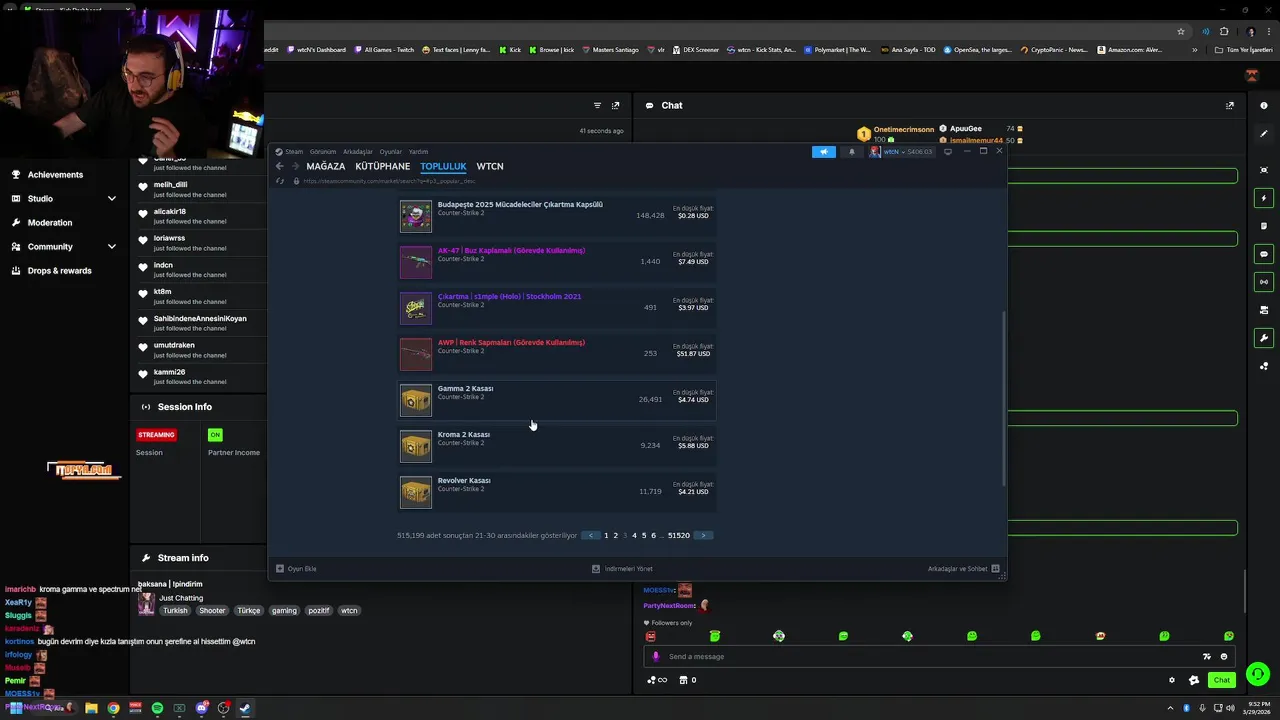Screen dimensions: 1280x720
Task: Click Oyun Ekle at Steam bottom bar
Action: pos(296,569)
